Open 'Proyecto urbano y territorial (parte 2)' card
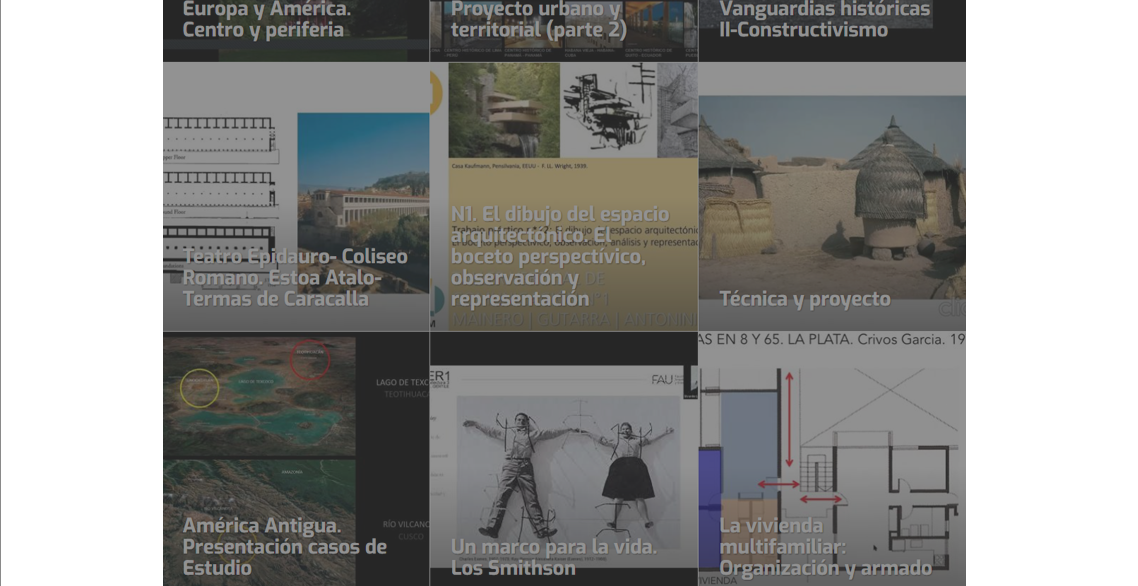1138x586 pixels. click(564, 30)
